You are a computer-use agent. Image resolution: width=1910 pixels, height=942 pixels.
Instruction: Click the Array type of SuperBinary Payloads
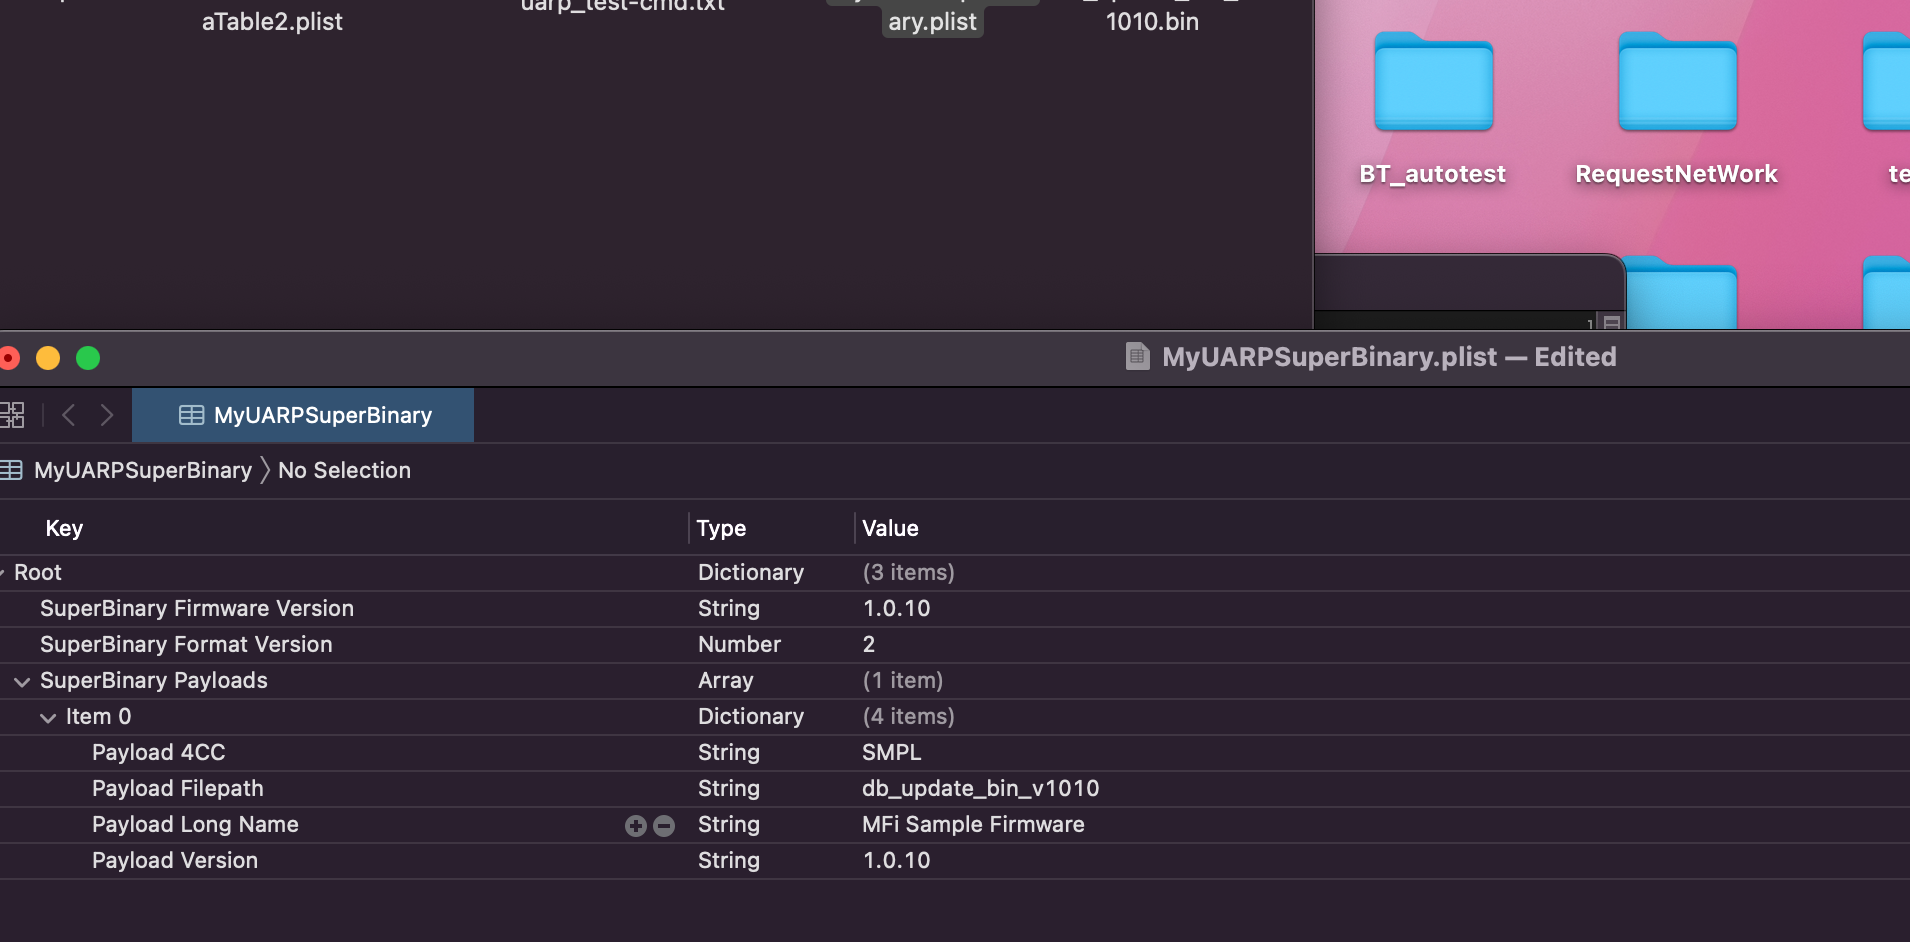point(726,680)
